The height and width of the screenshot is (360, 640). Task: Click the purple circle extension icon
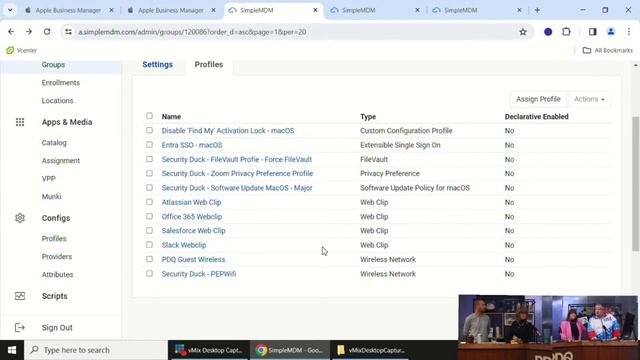coord(548,31)
